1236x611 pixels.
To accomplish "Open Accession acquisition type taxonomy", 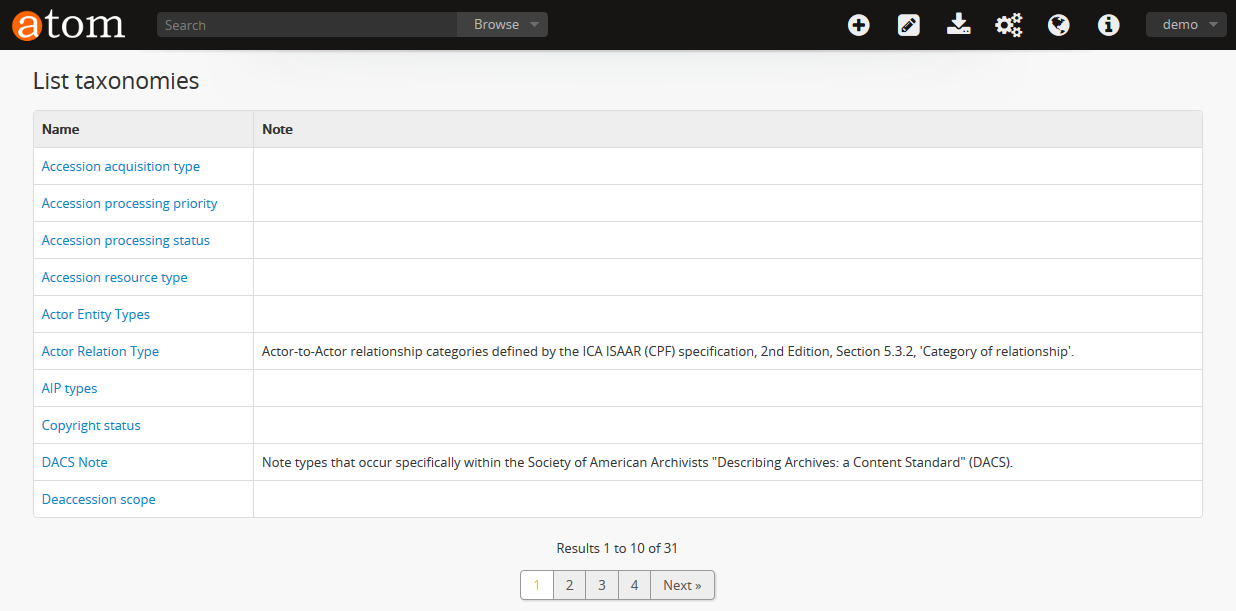I will point(120,167).
